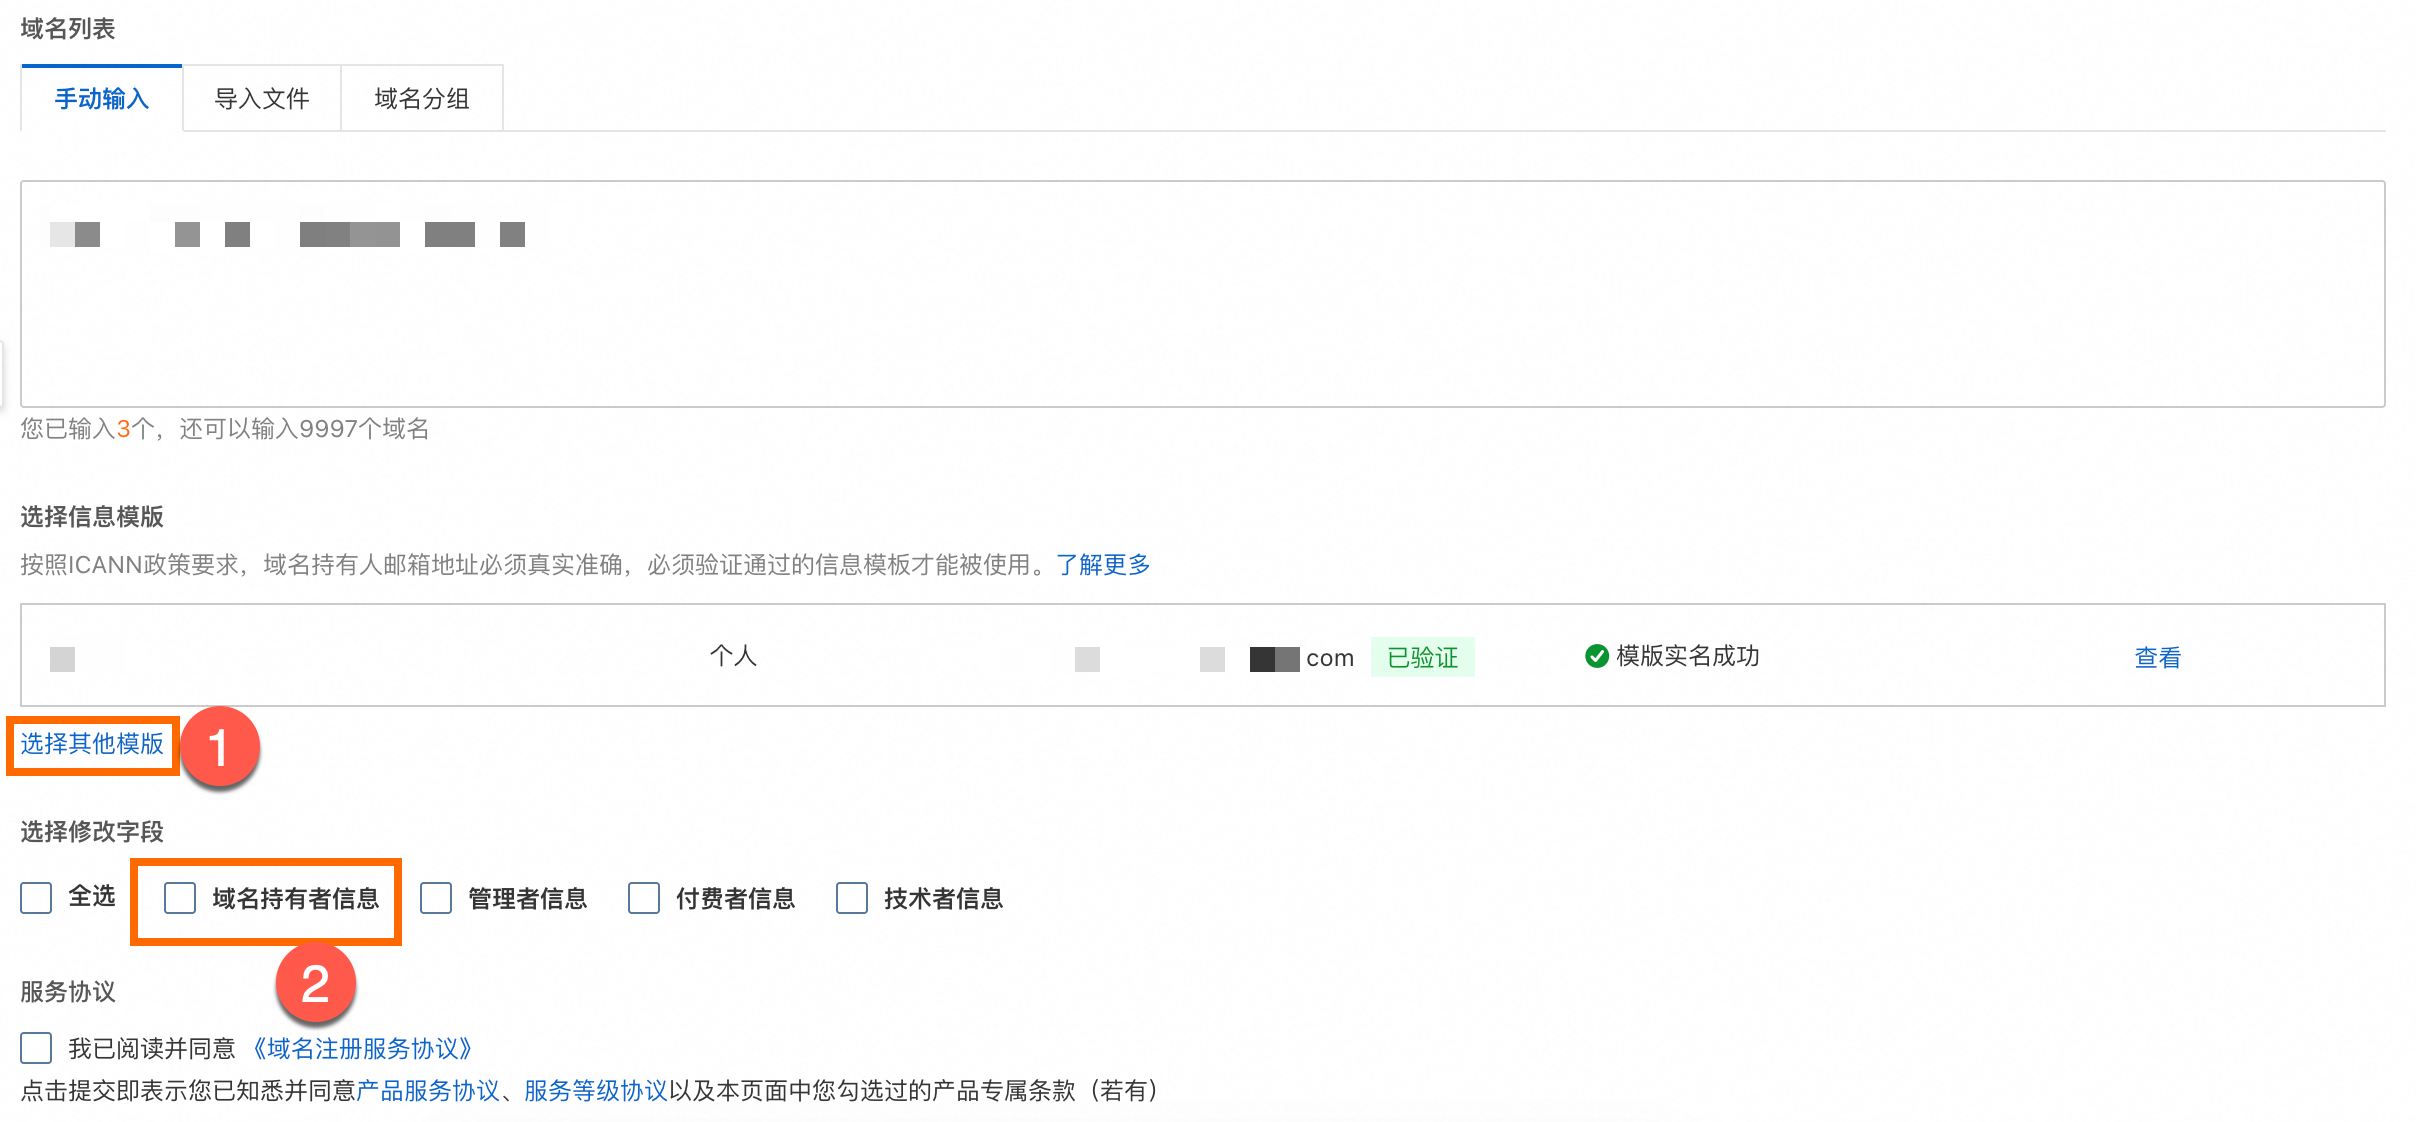This screenshot has width=2416, height=1122.
Task: Click the 选择其他模版 link
Action: pyautogui.click(x=92, y=744)
